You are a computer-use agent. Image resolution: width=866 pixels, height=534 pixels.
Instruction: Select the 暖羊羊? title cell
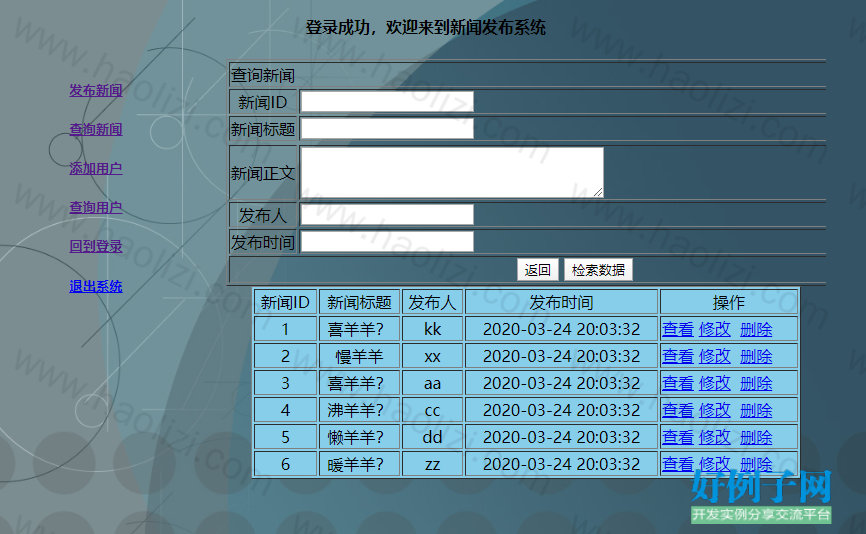click(359, 464)
